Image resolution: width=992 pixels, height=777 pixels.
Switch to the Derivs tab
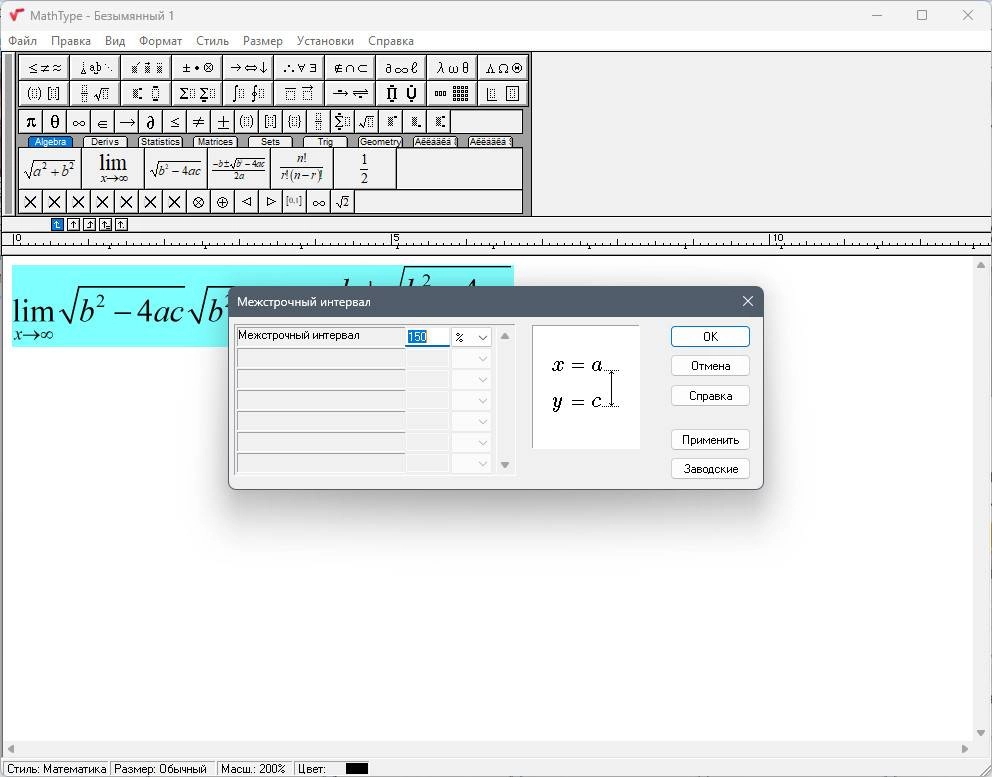(x=105, y=142)
